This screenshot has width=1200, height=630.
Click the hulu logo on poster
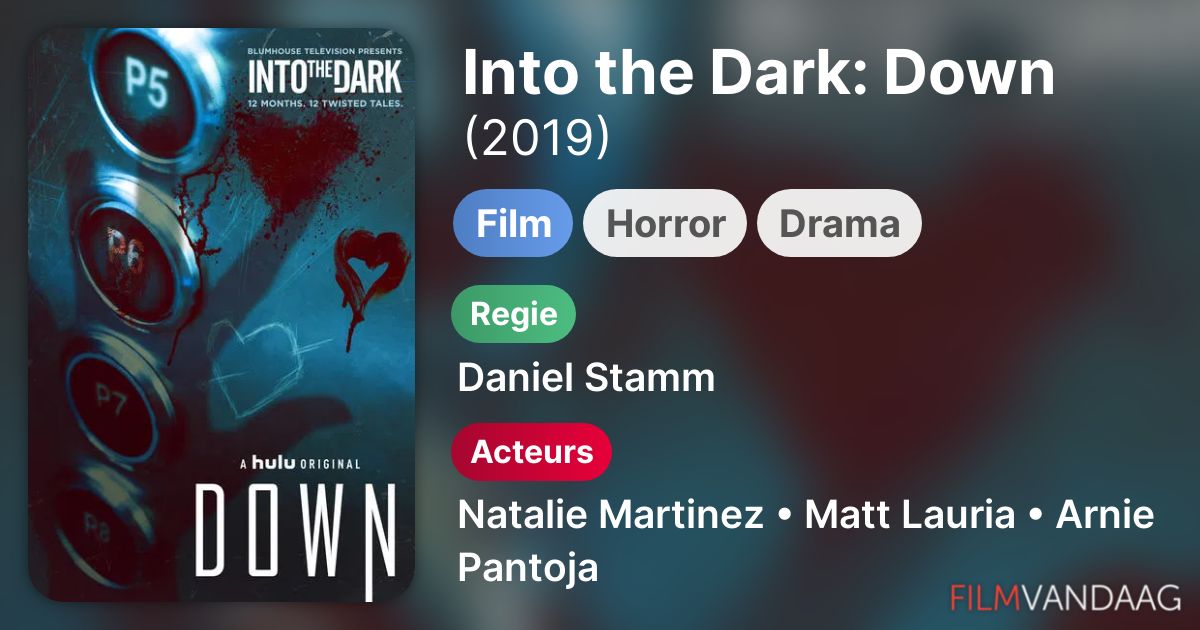(x=276, y=462)
